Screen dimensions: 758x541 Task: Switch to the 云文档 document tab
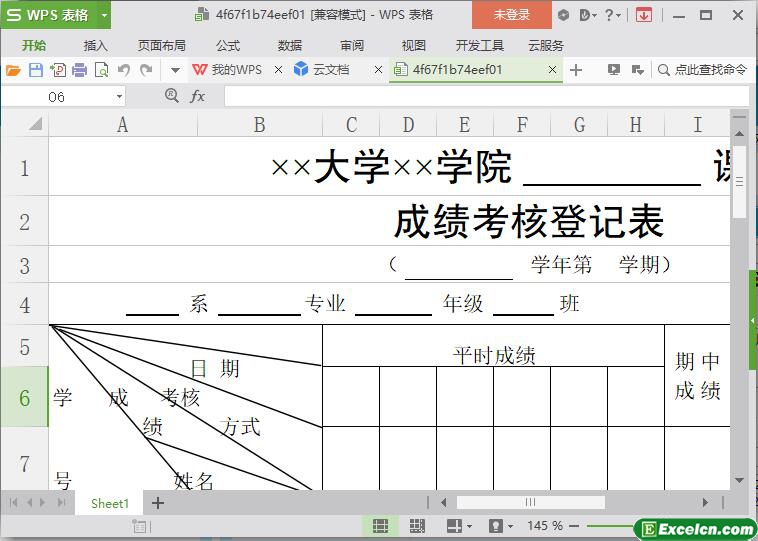click(x=330, y=70)
